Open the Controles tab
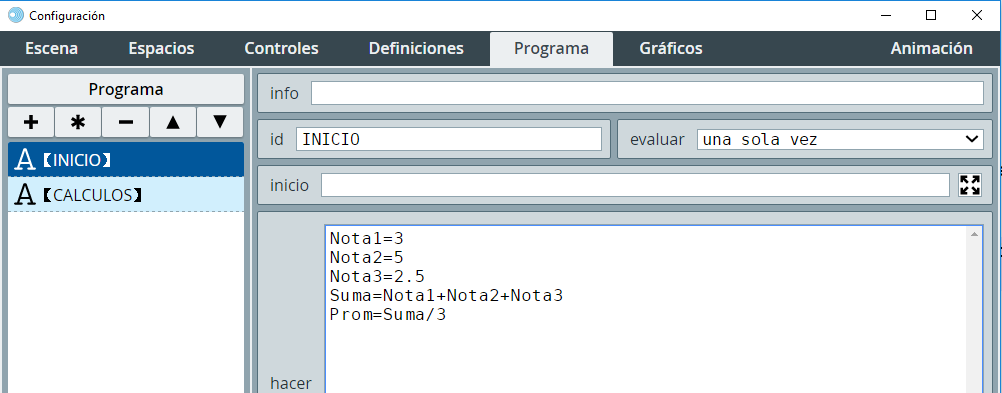The width and height of the screenshot is (1002, 393). pyautogui.click(x=281, y=49)
